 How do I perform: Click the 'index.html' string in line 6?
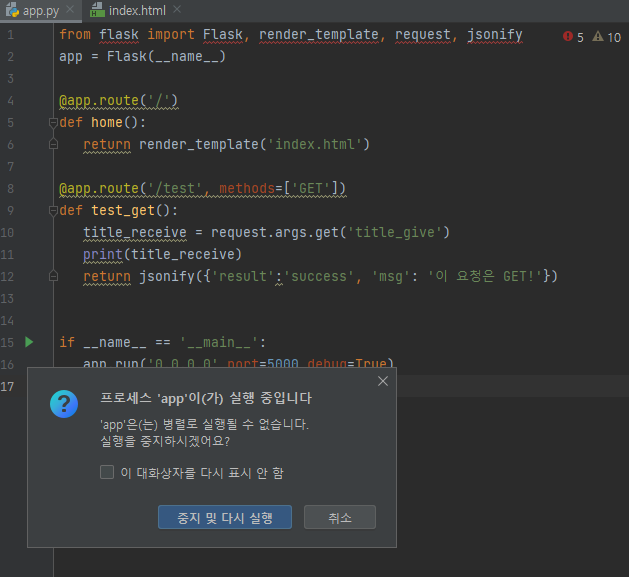(314, 144)
